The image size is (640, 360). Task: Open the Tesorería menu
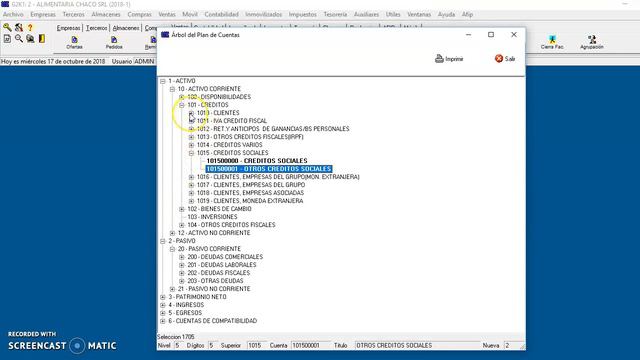point(335,14)
